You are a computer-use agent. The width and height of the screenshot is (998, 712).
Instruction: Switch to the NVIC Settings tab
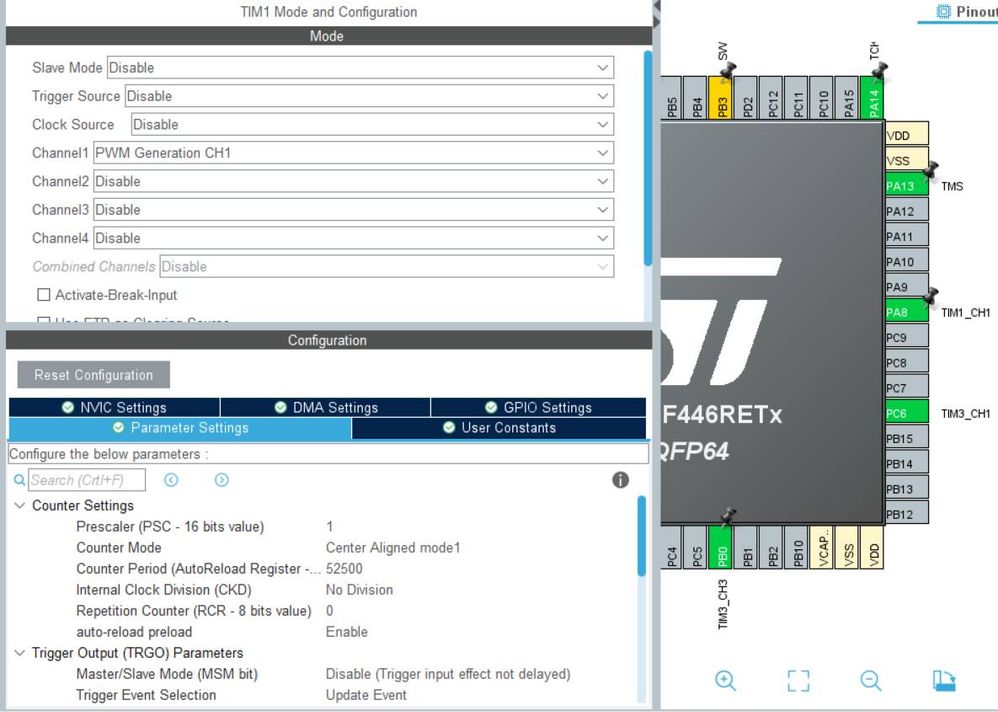tap(115, 407)
